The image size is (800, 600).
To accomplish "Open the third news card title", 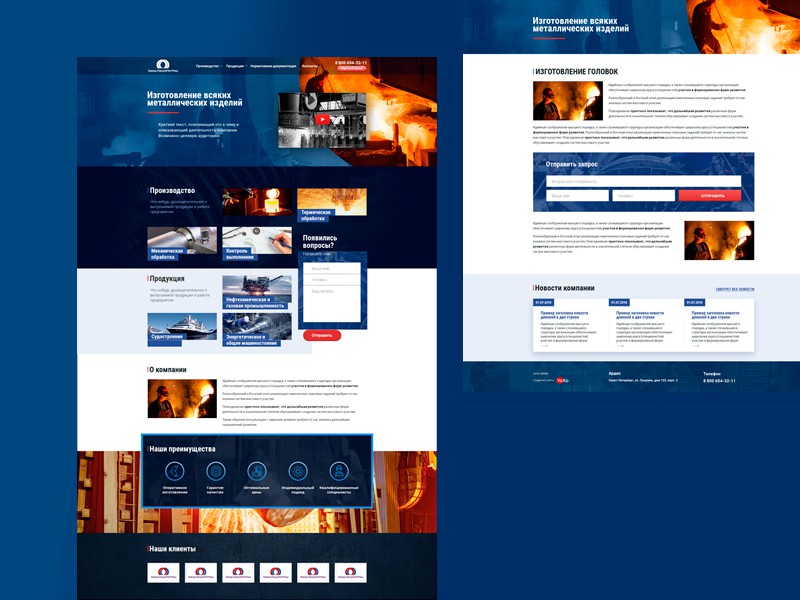I will 715,315.
